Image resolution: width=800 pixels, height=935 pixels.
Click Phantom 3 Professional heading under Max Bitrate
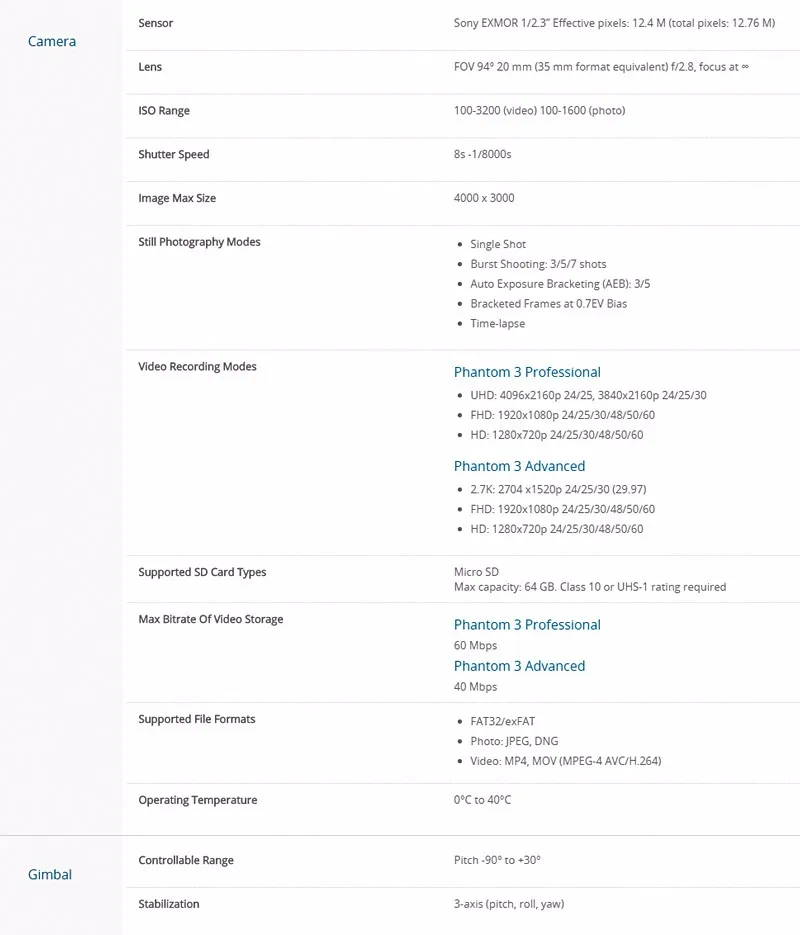(527, 625)
